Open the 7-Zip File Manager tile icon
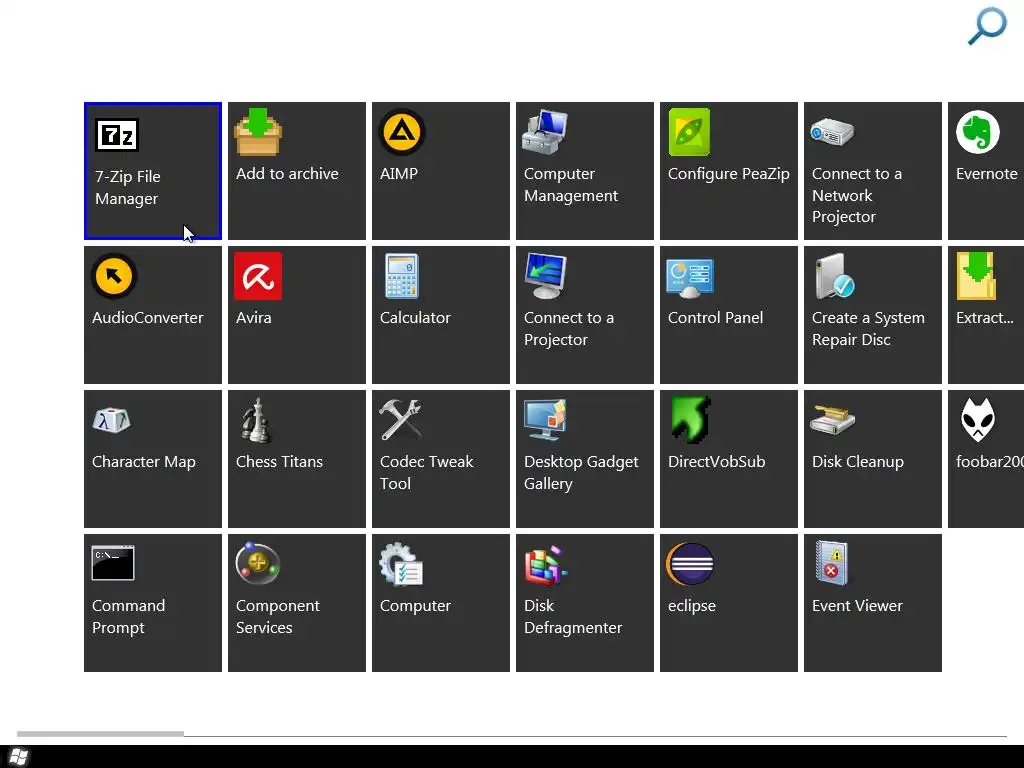The width and height of the screenshot is (1024, 768). pos(117,135)
